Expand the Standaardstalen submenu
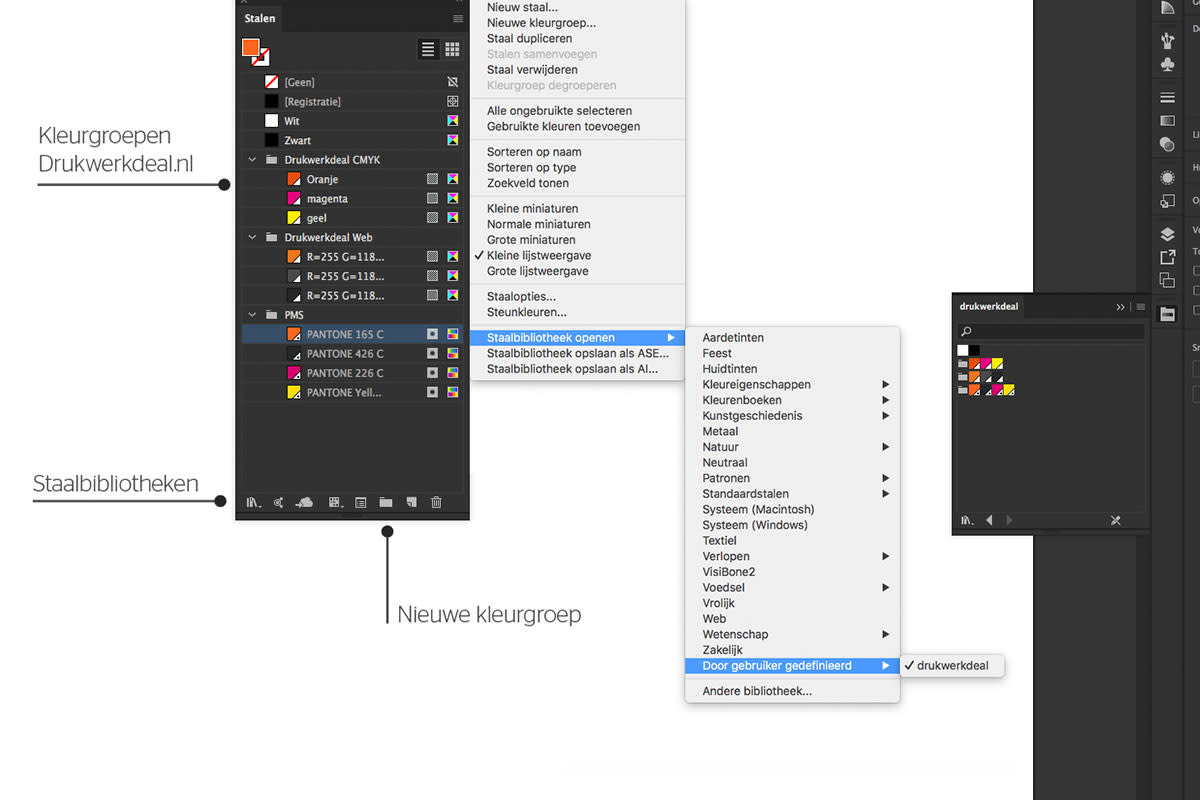The image size is (1200, 800). [x=792, y=494]
